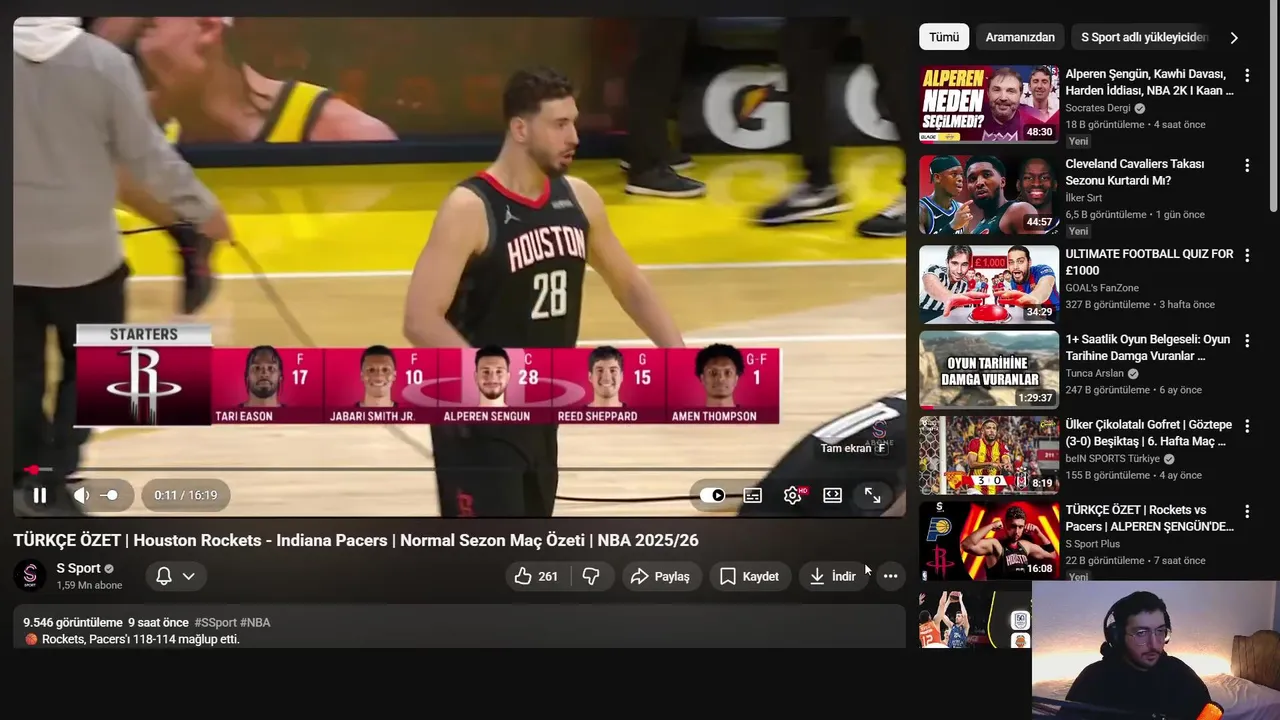Open the S Sport channel name link
The width and height of the screenshot is (1280, 720).
coord(78,568)
